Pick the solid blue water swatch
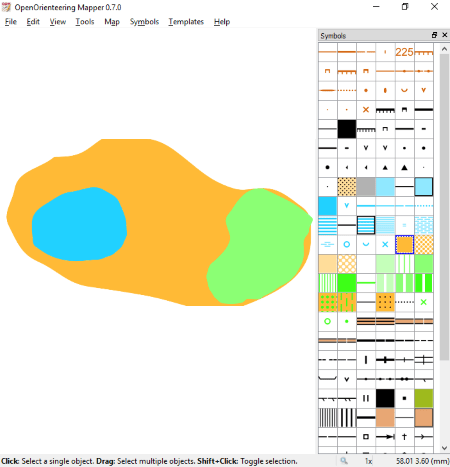Viewport: 450px width, 467px height. pos(327,206)
